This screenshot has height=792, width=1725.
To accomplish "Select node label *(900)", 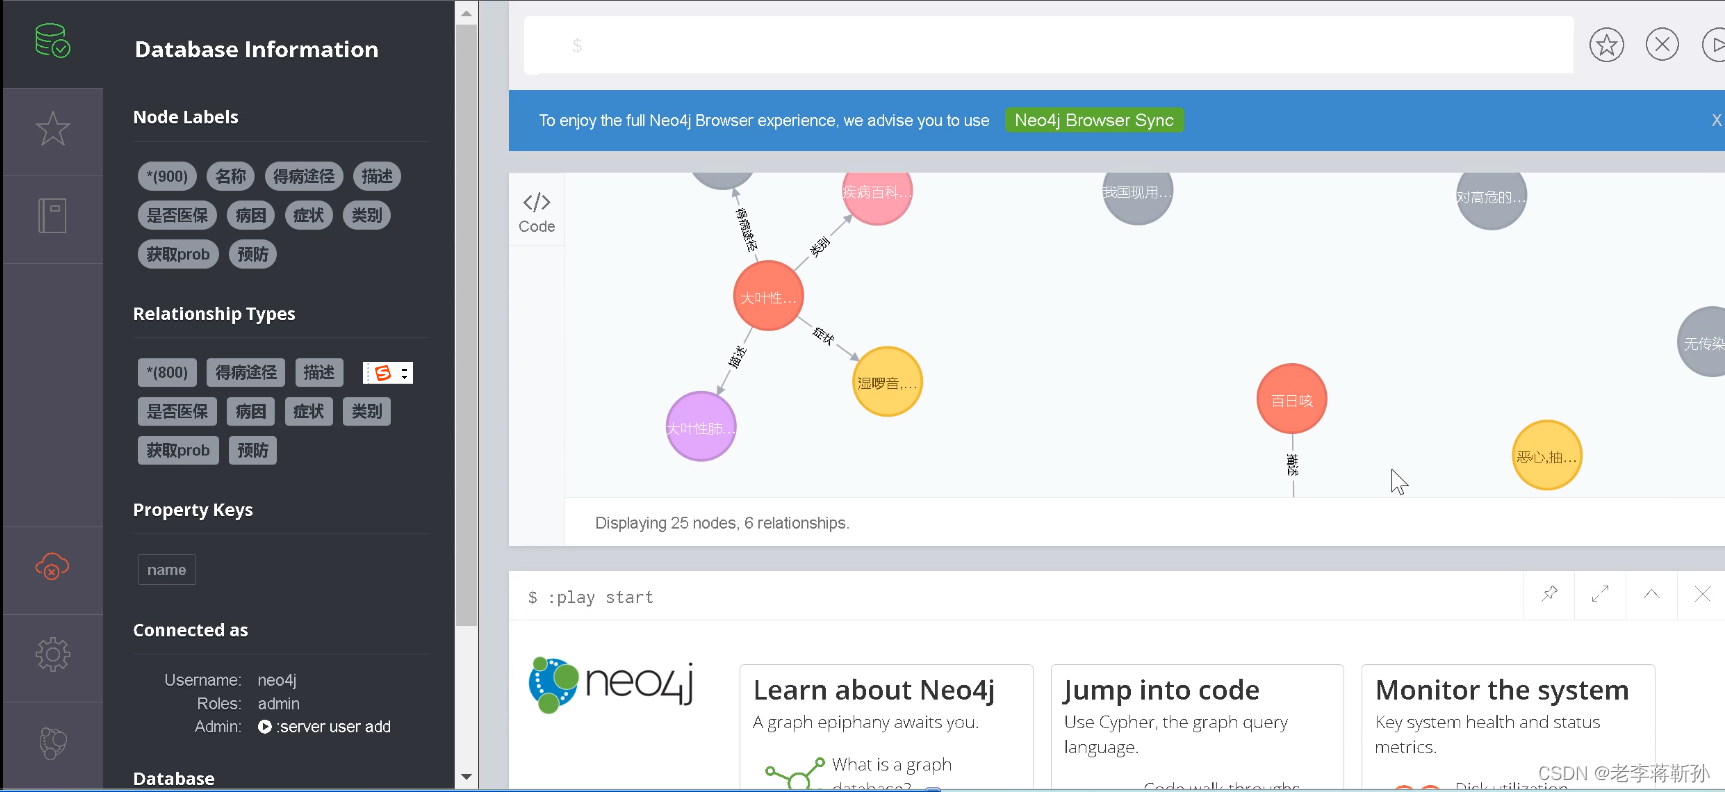I will 167,176.
